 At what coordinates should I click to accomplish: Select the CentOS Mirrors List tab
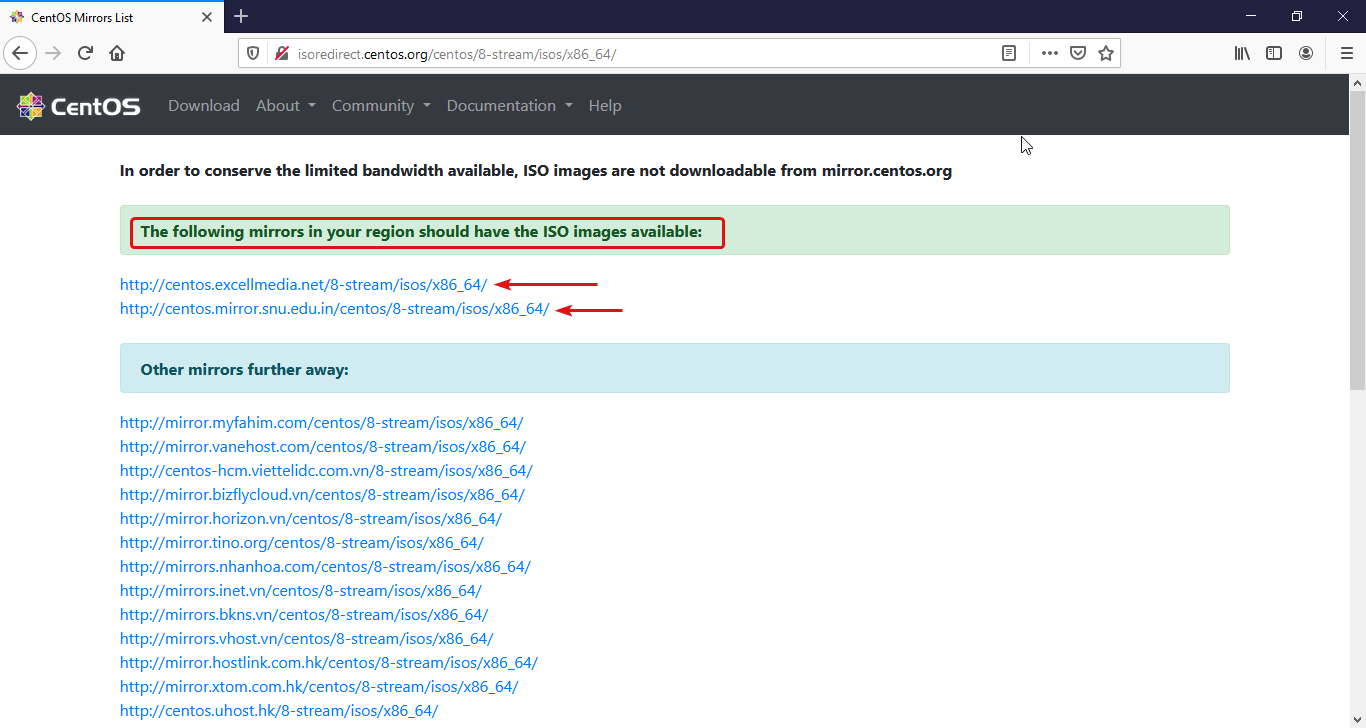point(114,17)
